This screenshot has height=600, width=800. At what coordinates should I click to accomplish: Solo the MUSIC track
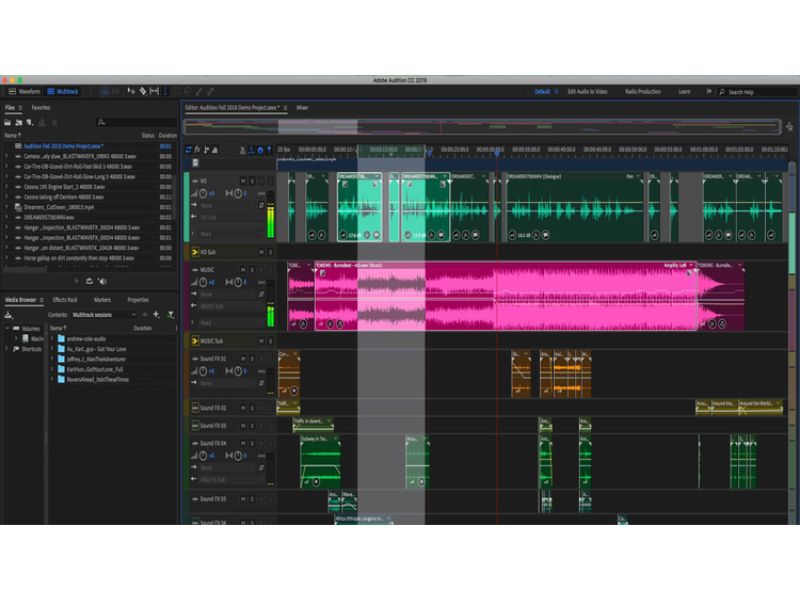[x=252, y=269]
